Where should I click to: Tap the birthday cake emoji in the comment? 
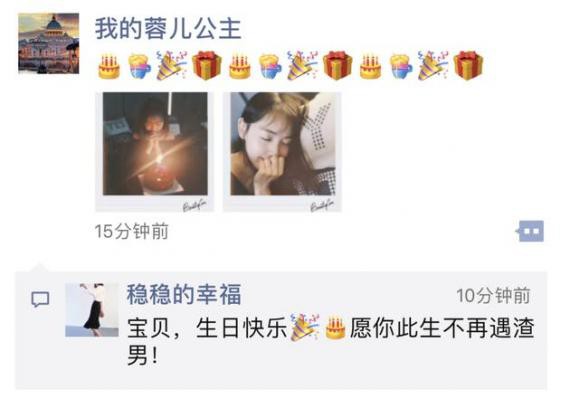pos(335,328)
